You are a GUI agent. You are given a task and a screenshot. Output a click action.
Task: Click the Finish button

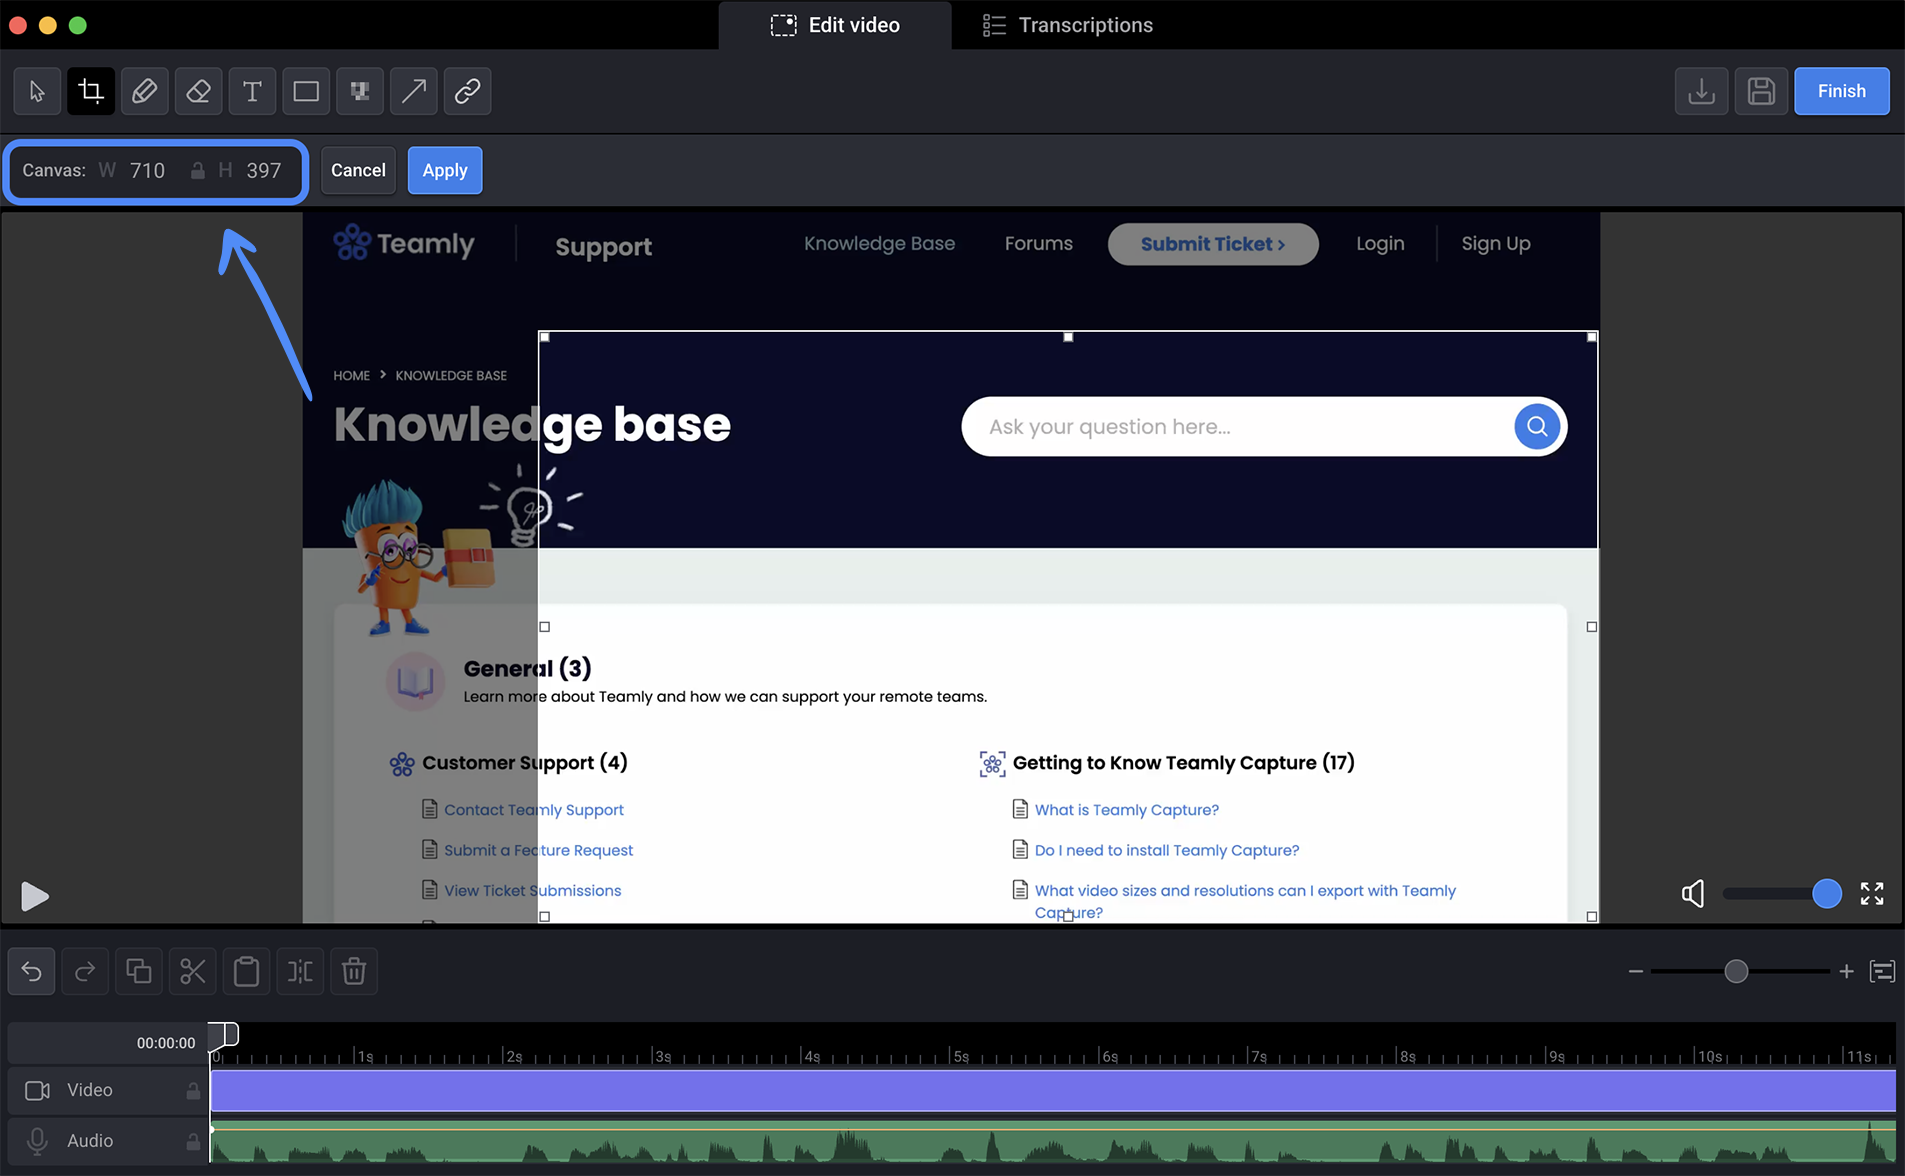1841,91
